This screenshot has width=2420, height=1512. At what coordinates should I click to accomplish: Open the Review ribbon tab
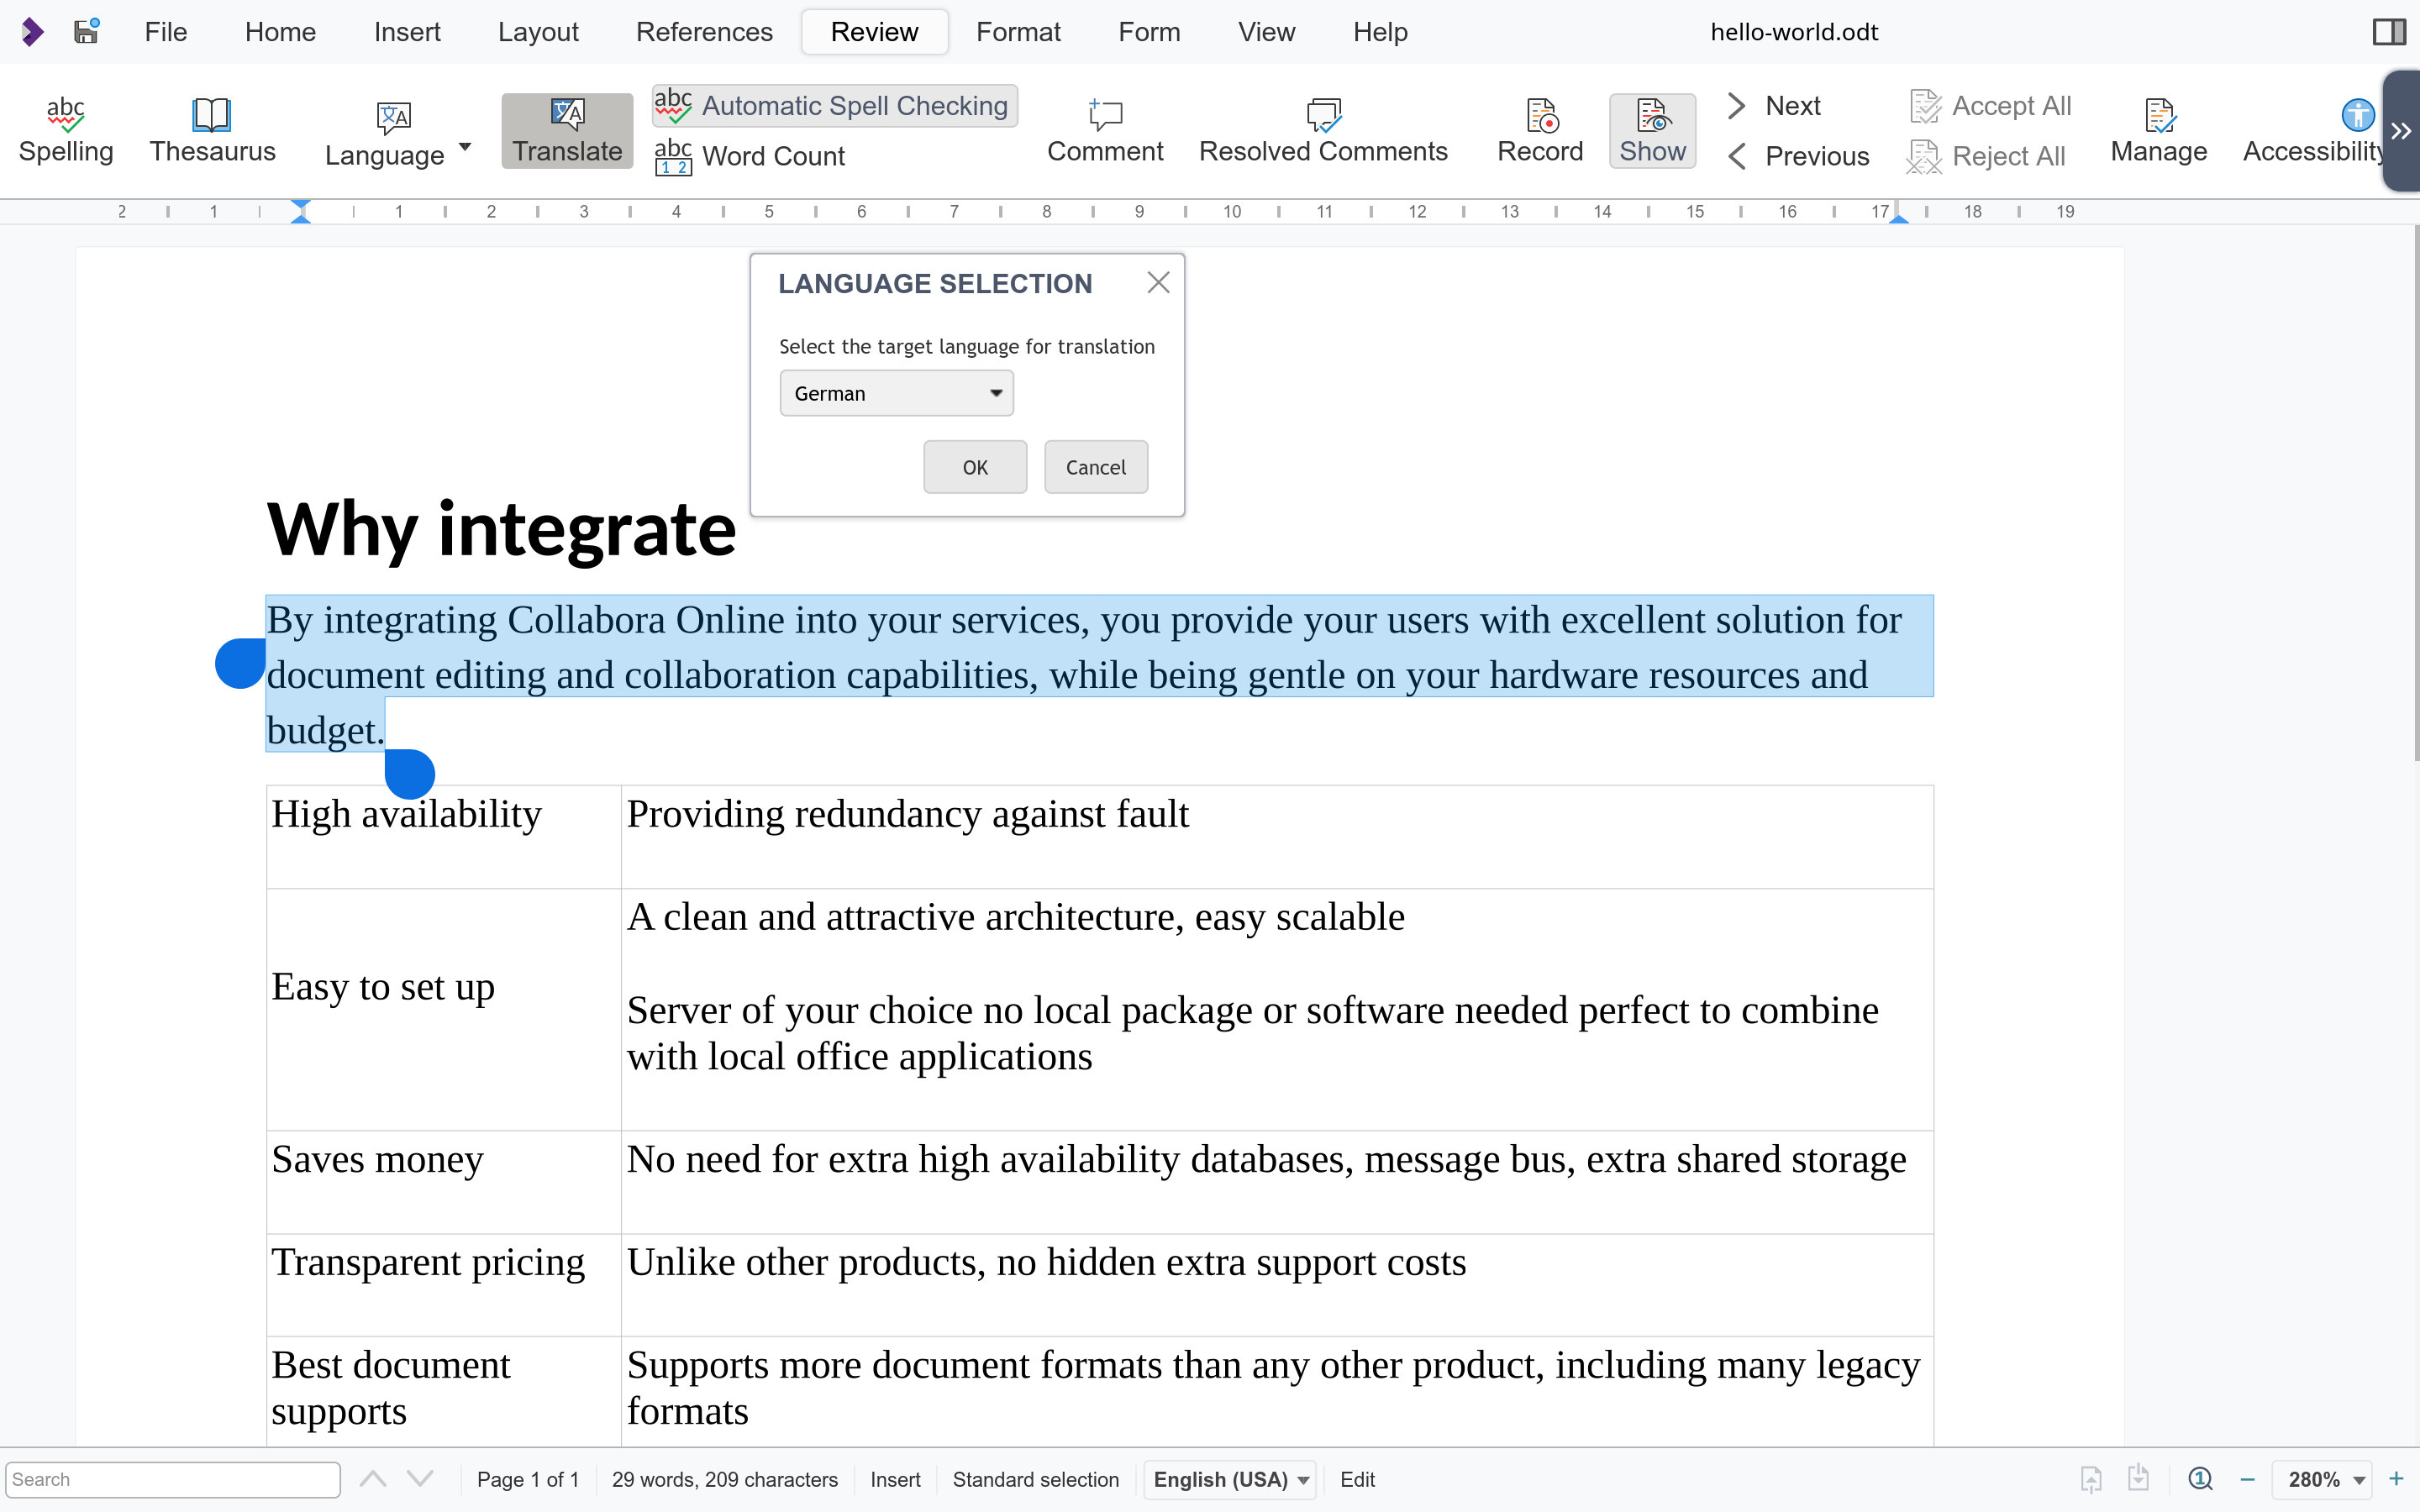point(871,29)
